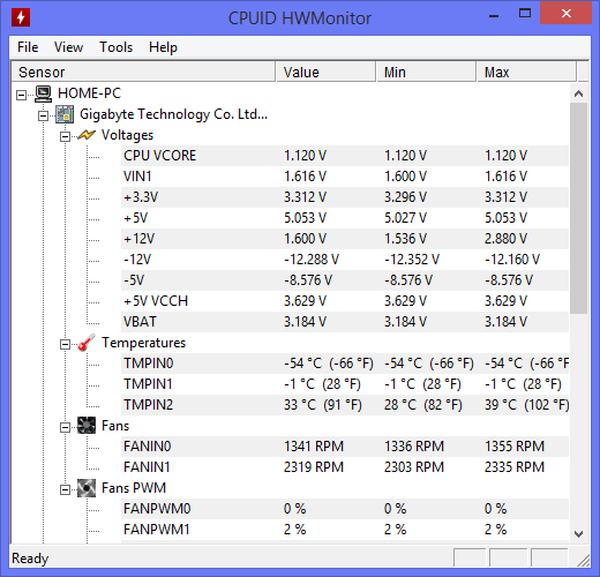
Task: Click the Value column header
Action: (x=325, y=72)
